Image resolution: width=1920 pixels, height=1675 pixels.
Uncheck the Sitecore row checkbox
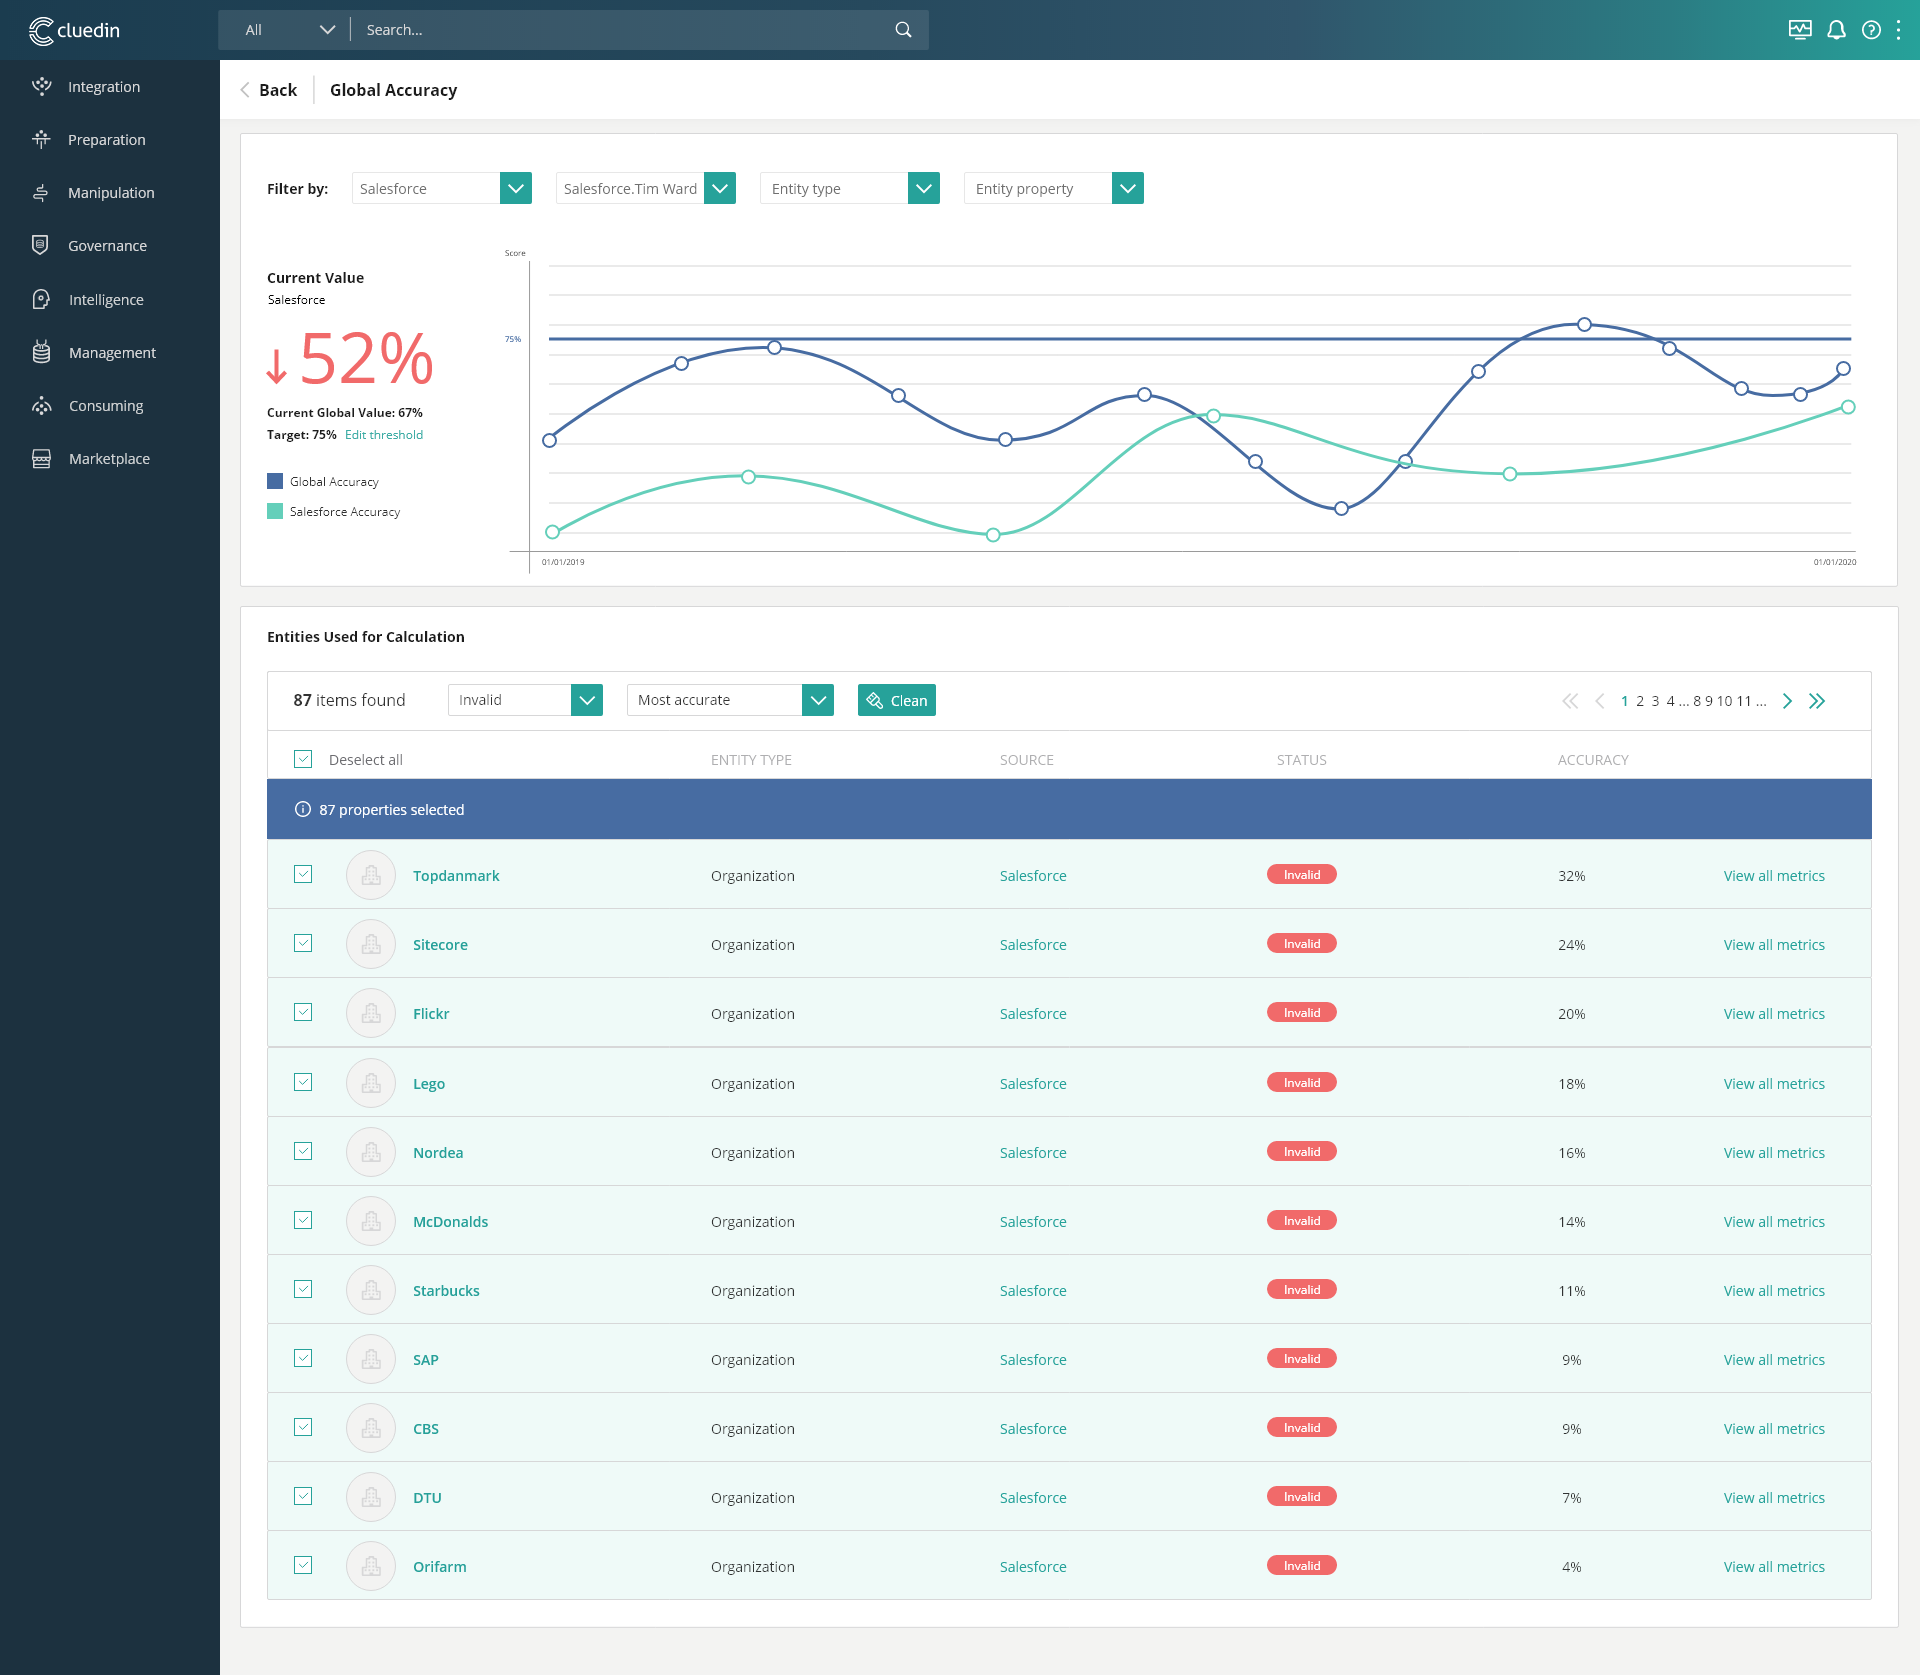click(x=303, y=943)
